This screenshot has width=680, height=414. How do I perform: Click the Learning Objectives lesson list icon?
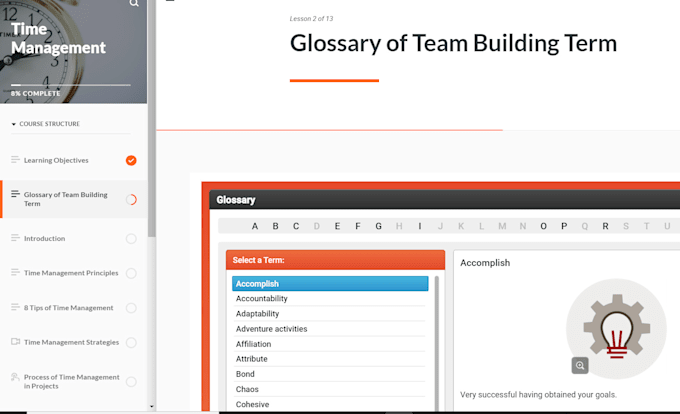tap(15, 160)
